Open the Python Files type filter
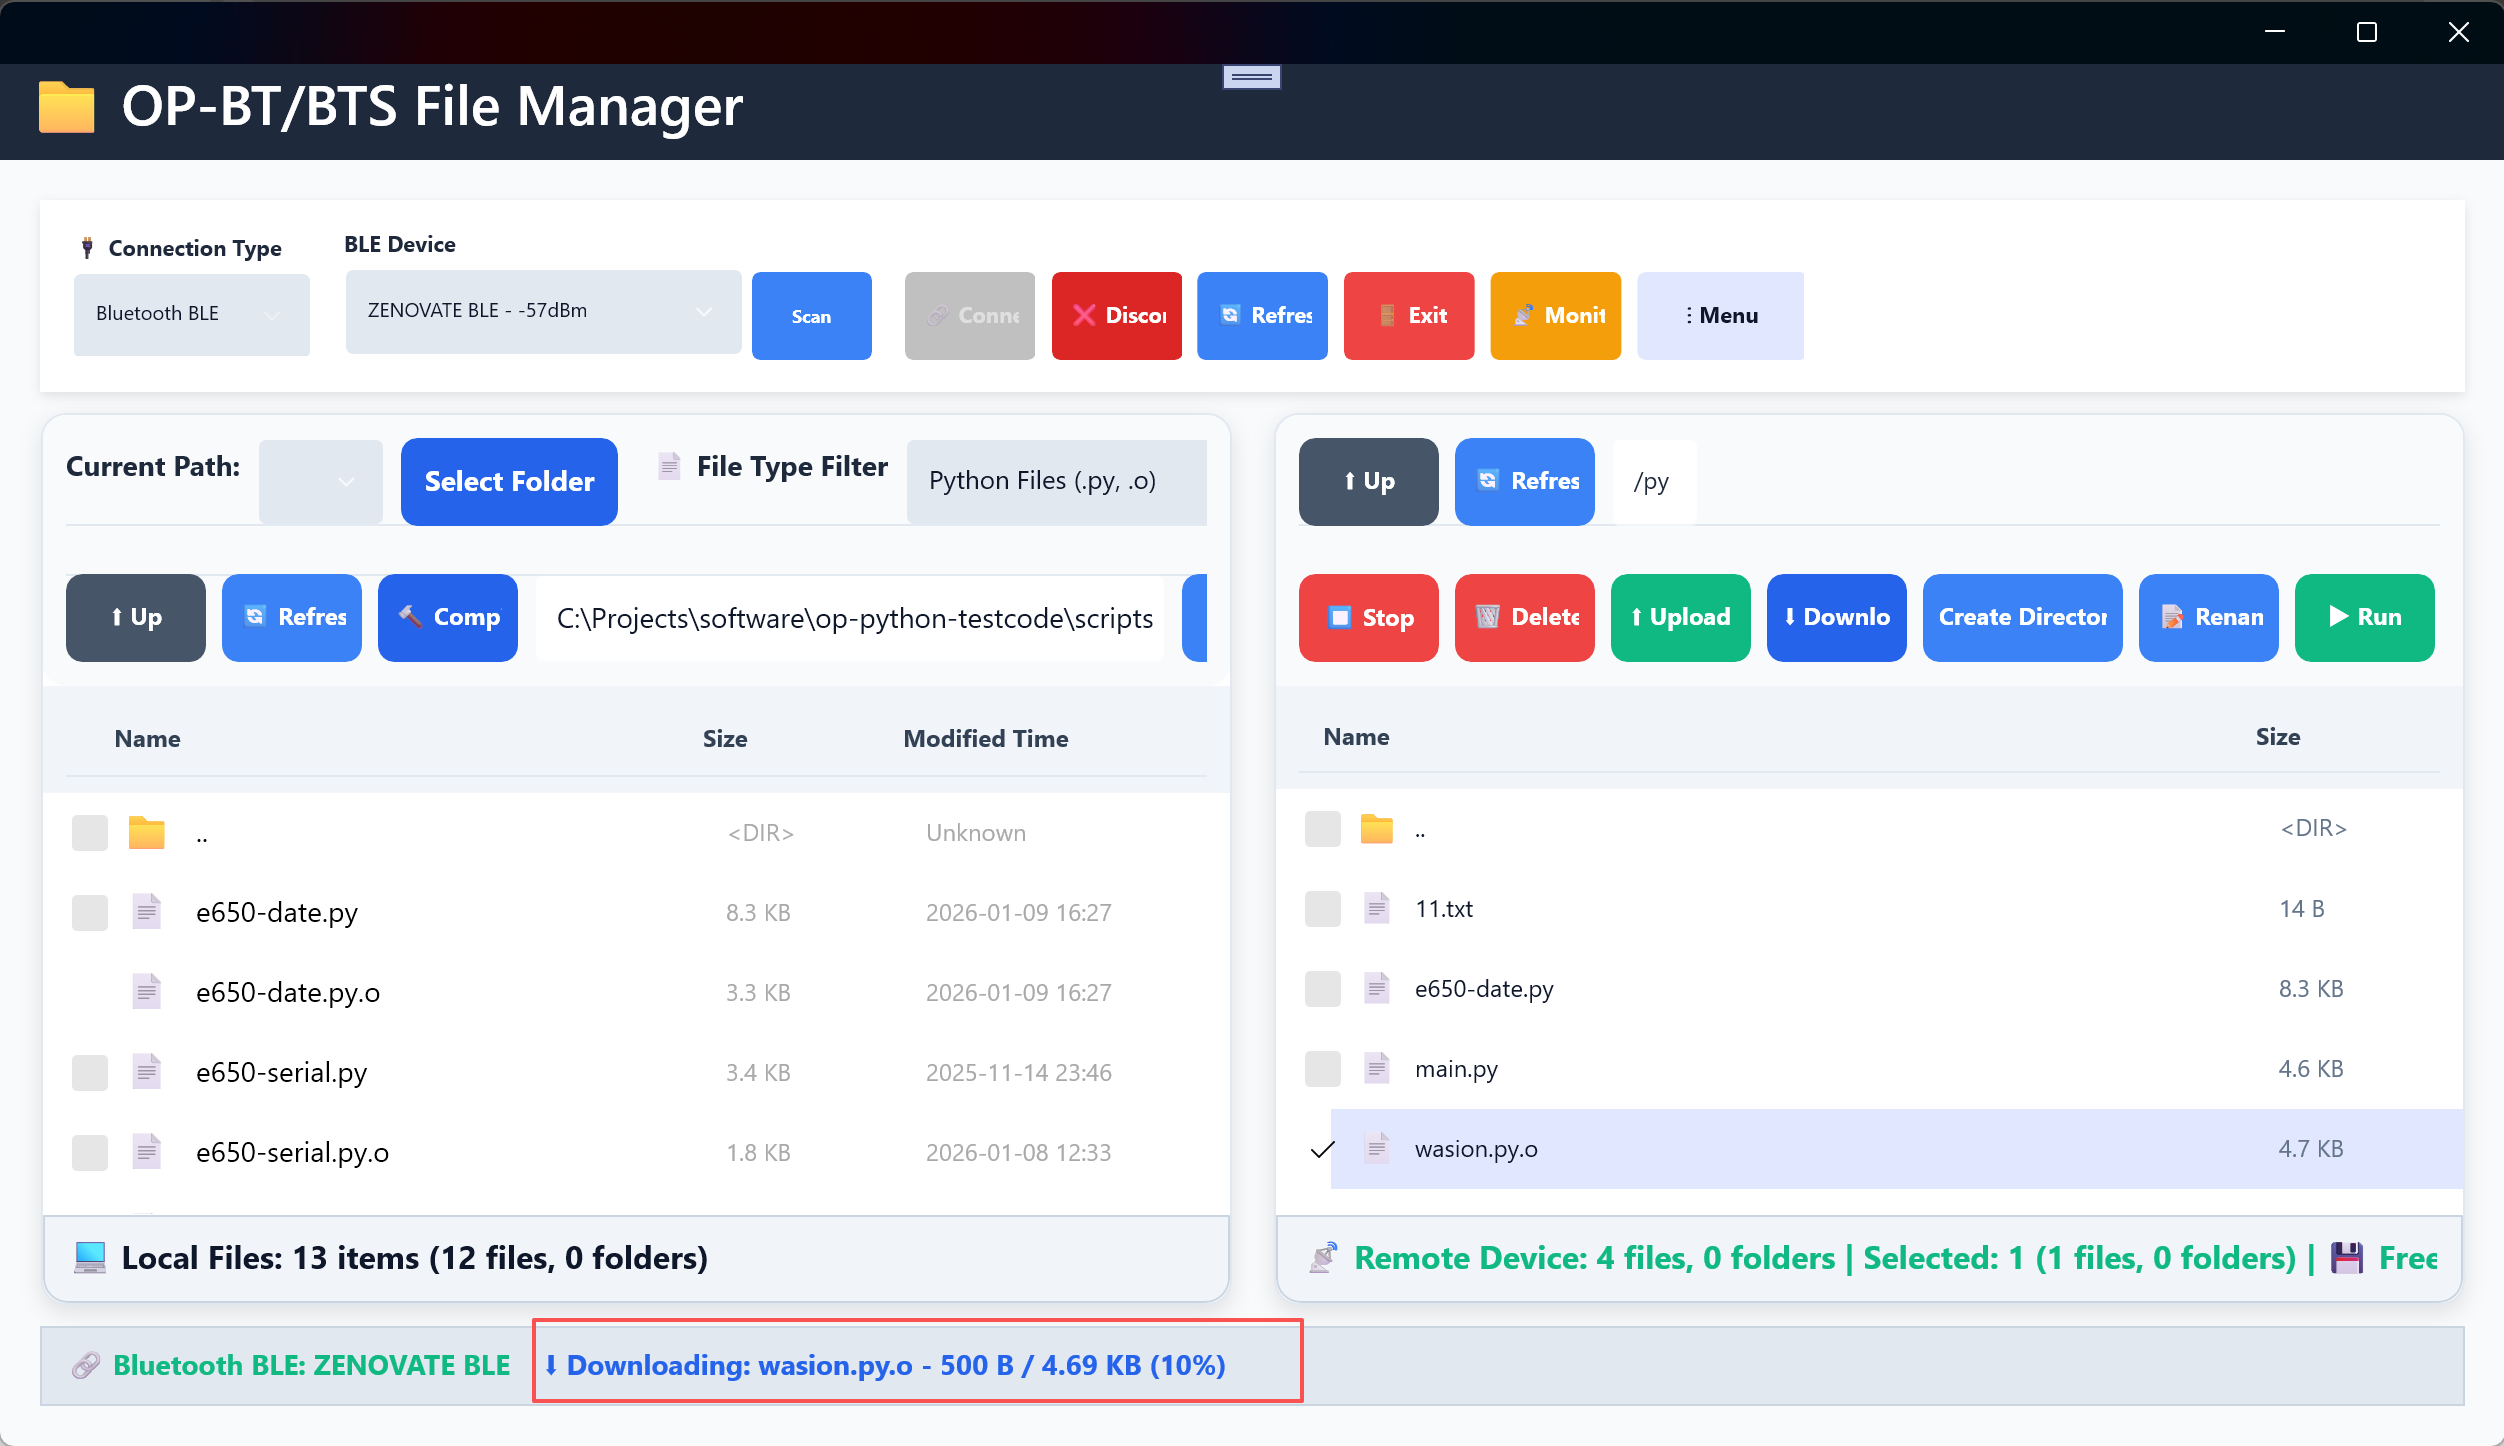Image resolution: width=2504 pixels, height=1446 pixels. coord(1055,481)
